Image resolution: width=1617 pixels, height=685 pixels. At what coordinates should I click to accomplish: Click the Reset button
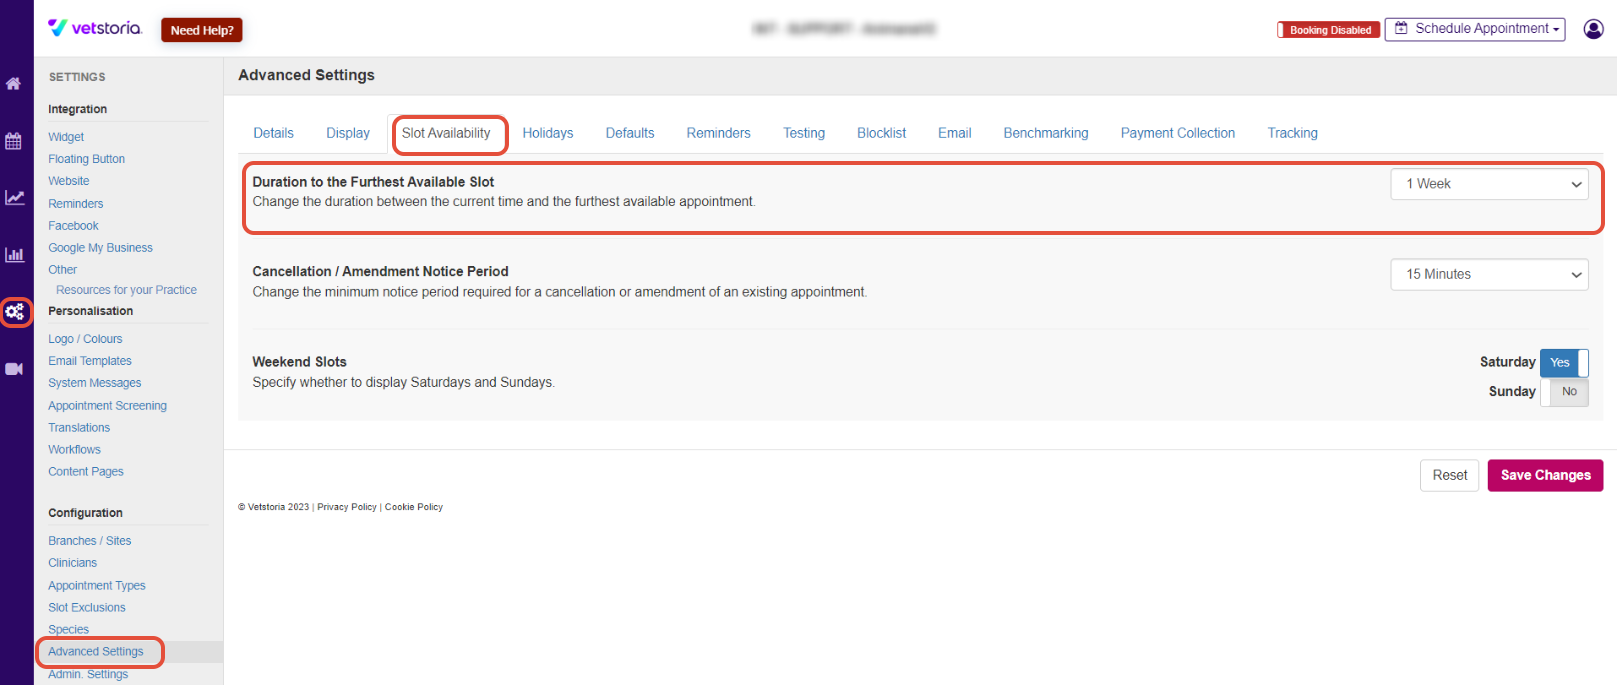[1449, 475]
